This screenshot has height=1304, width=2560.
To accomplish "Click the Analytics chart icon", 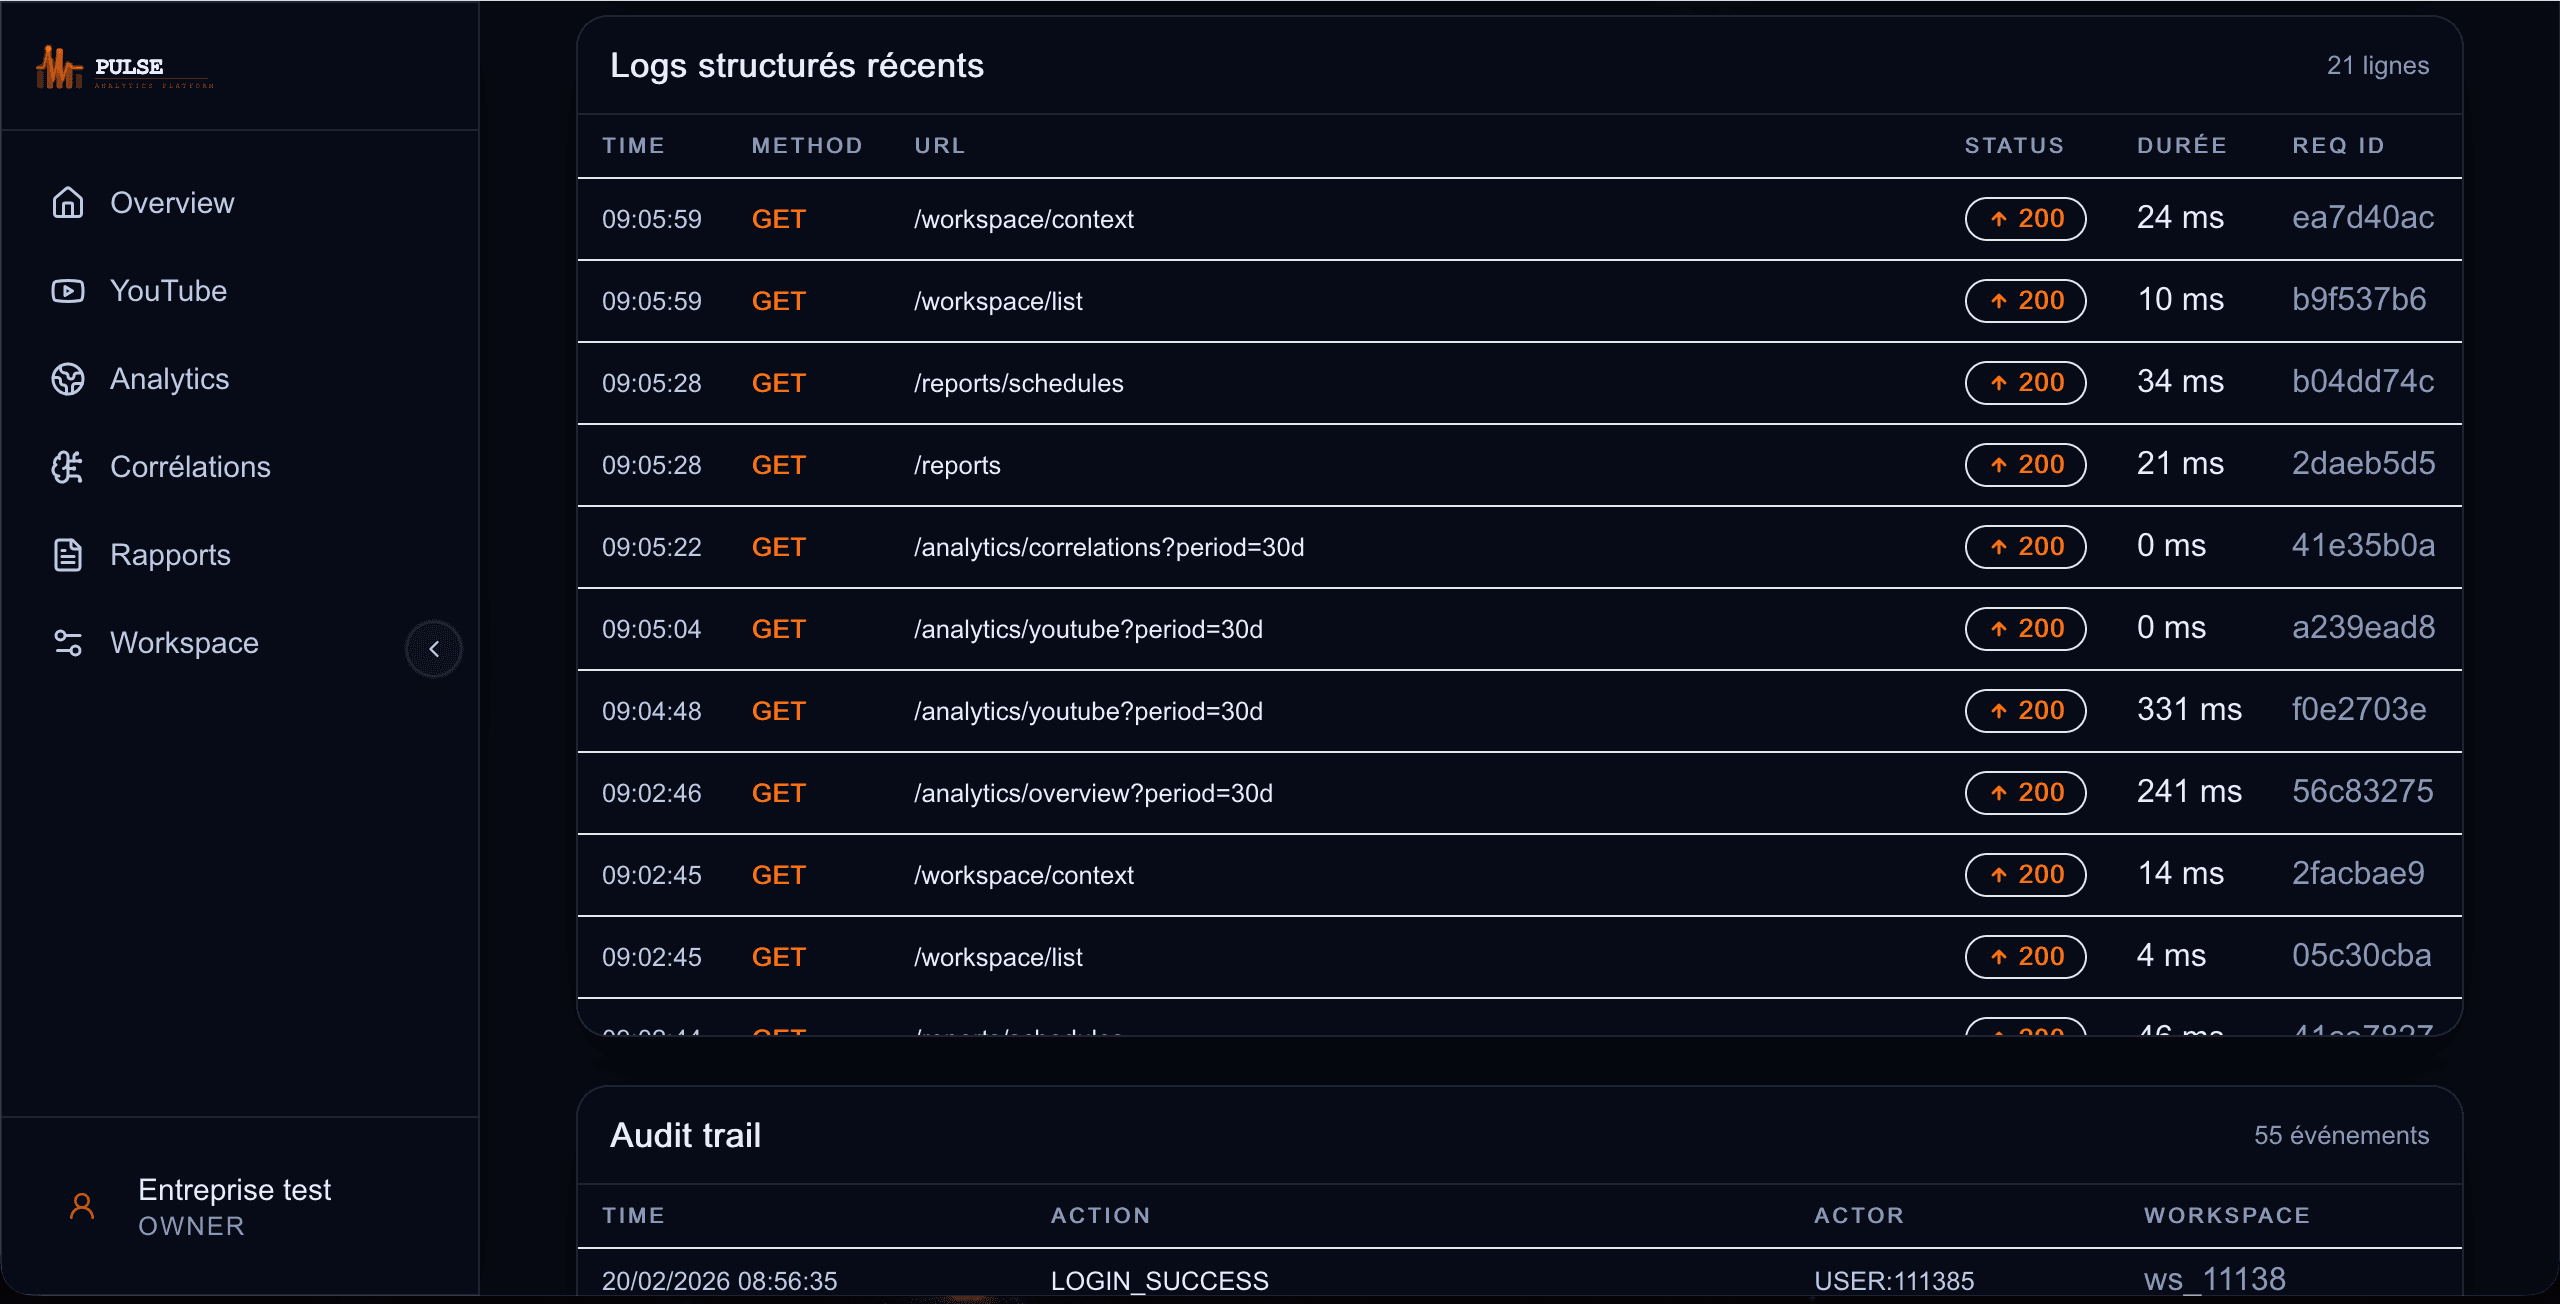I will coord(68,379).
